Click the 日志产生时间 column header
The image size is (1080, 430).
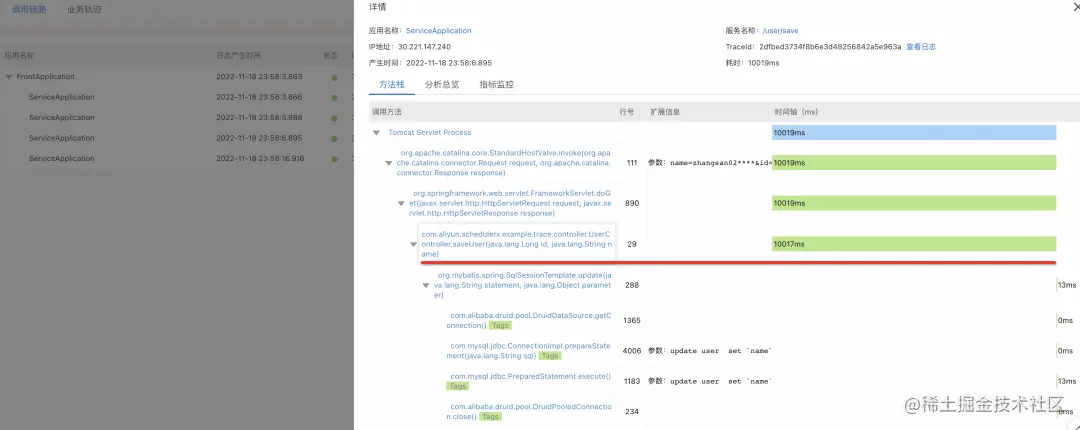[x=238, y=55]
